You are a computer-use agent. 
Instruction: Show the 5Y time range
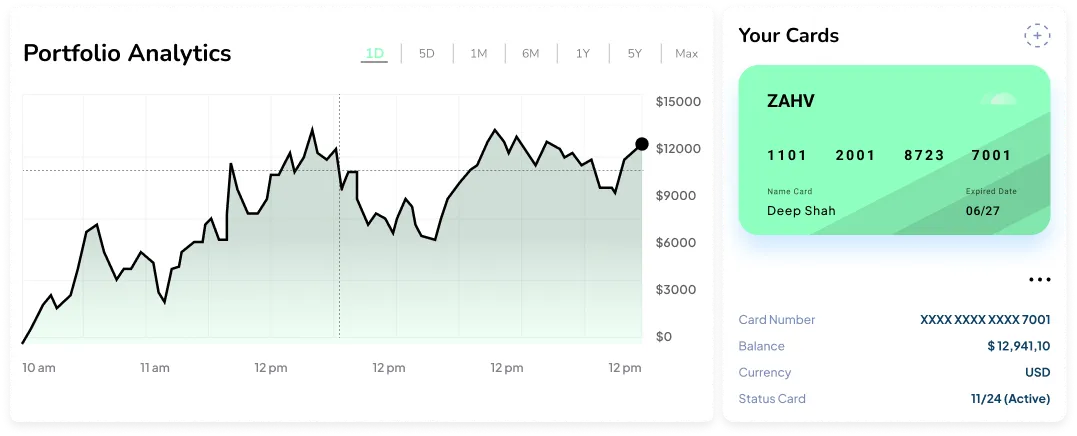pyautogui.click(x=635, y=54)
